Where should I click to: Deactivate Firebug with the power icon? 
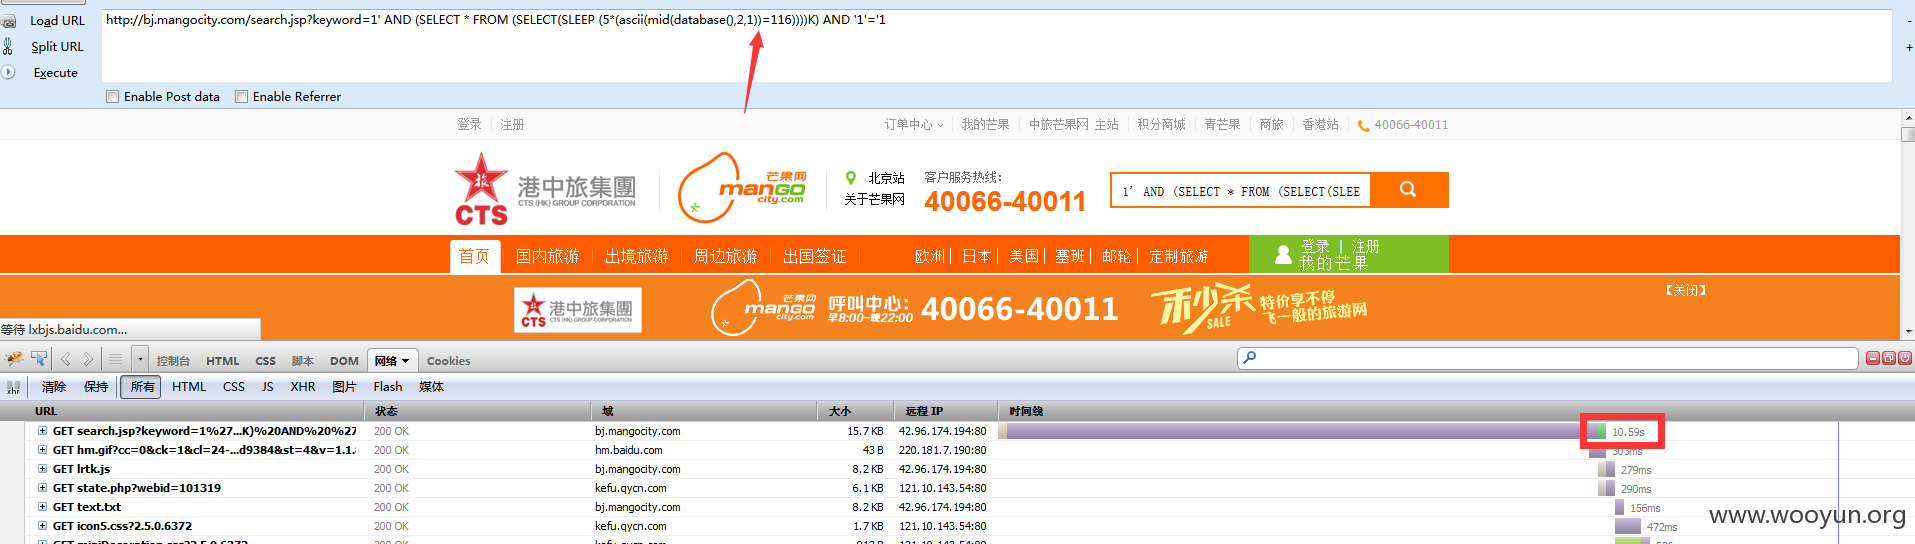pyautogui.click(x=1905, y=358)
